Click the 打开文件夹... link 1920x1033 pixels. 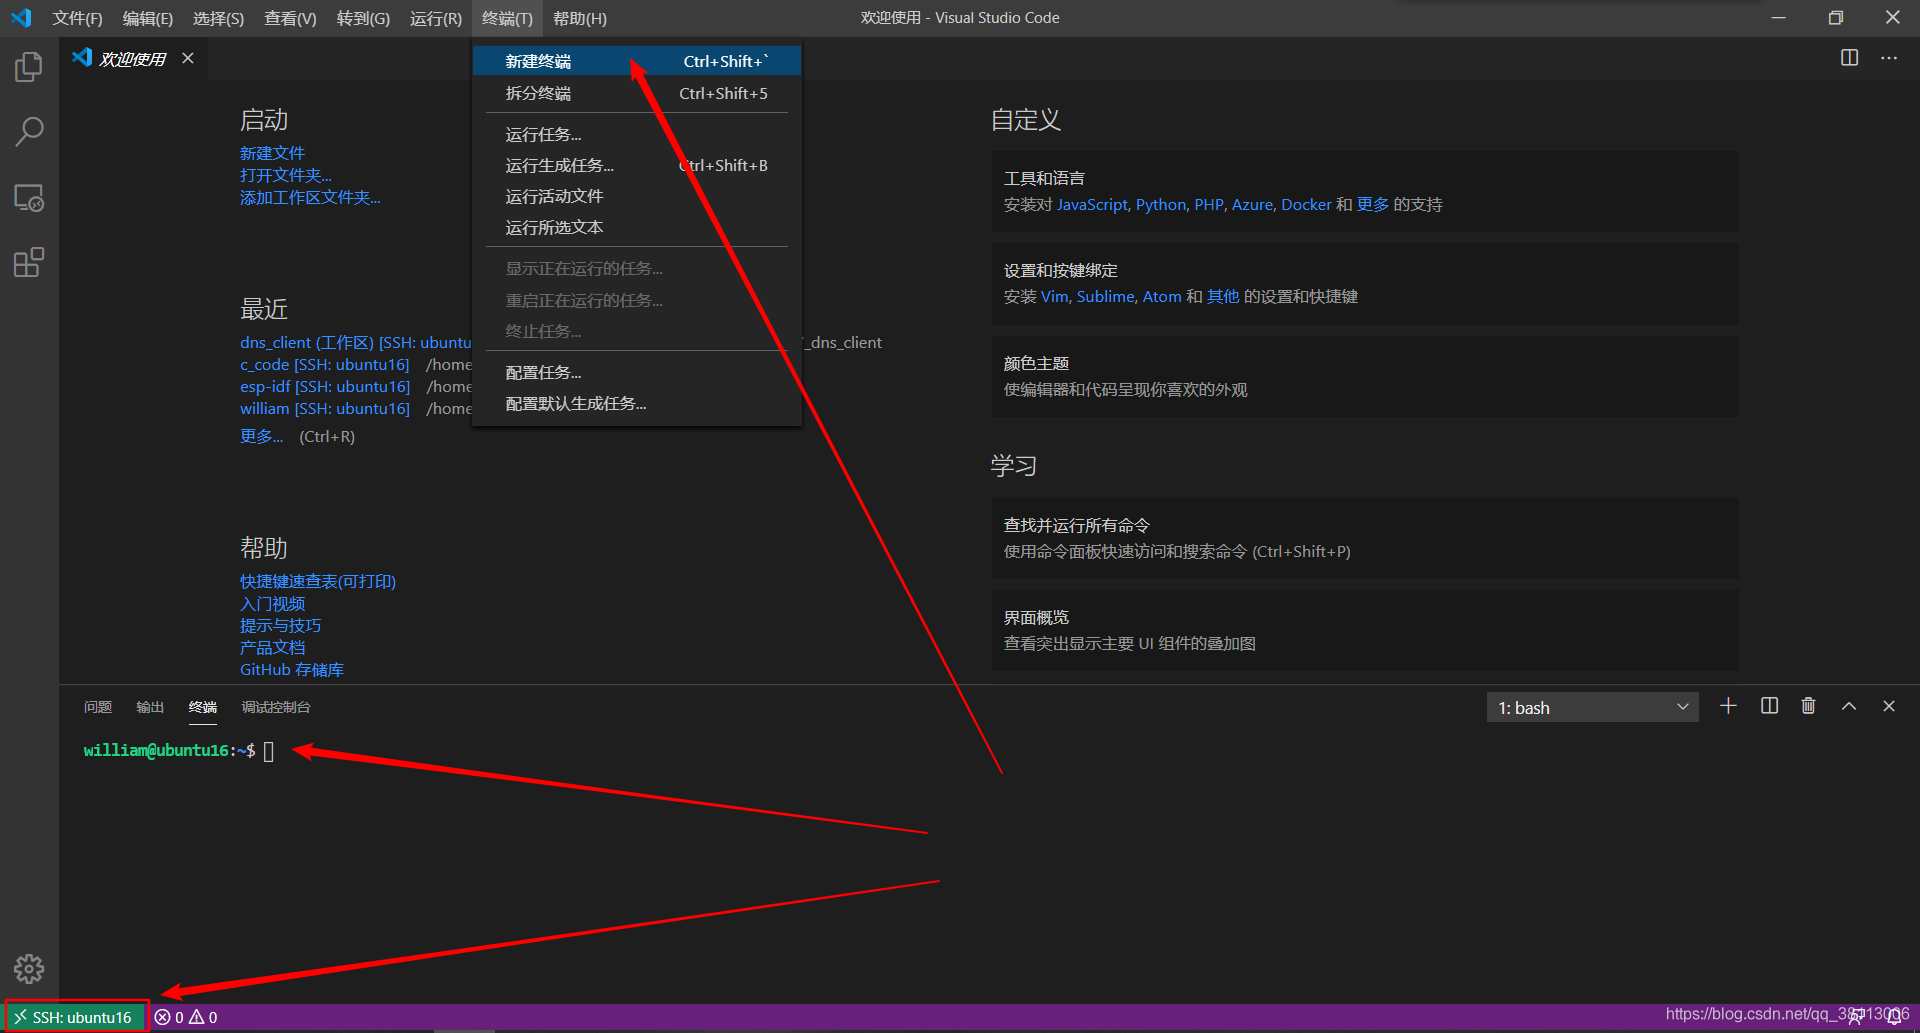[x=286, y=175]
